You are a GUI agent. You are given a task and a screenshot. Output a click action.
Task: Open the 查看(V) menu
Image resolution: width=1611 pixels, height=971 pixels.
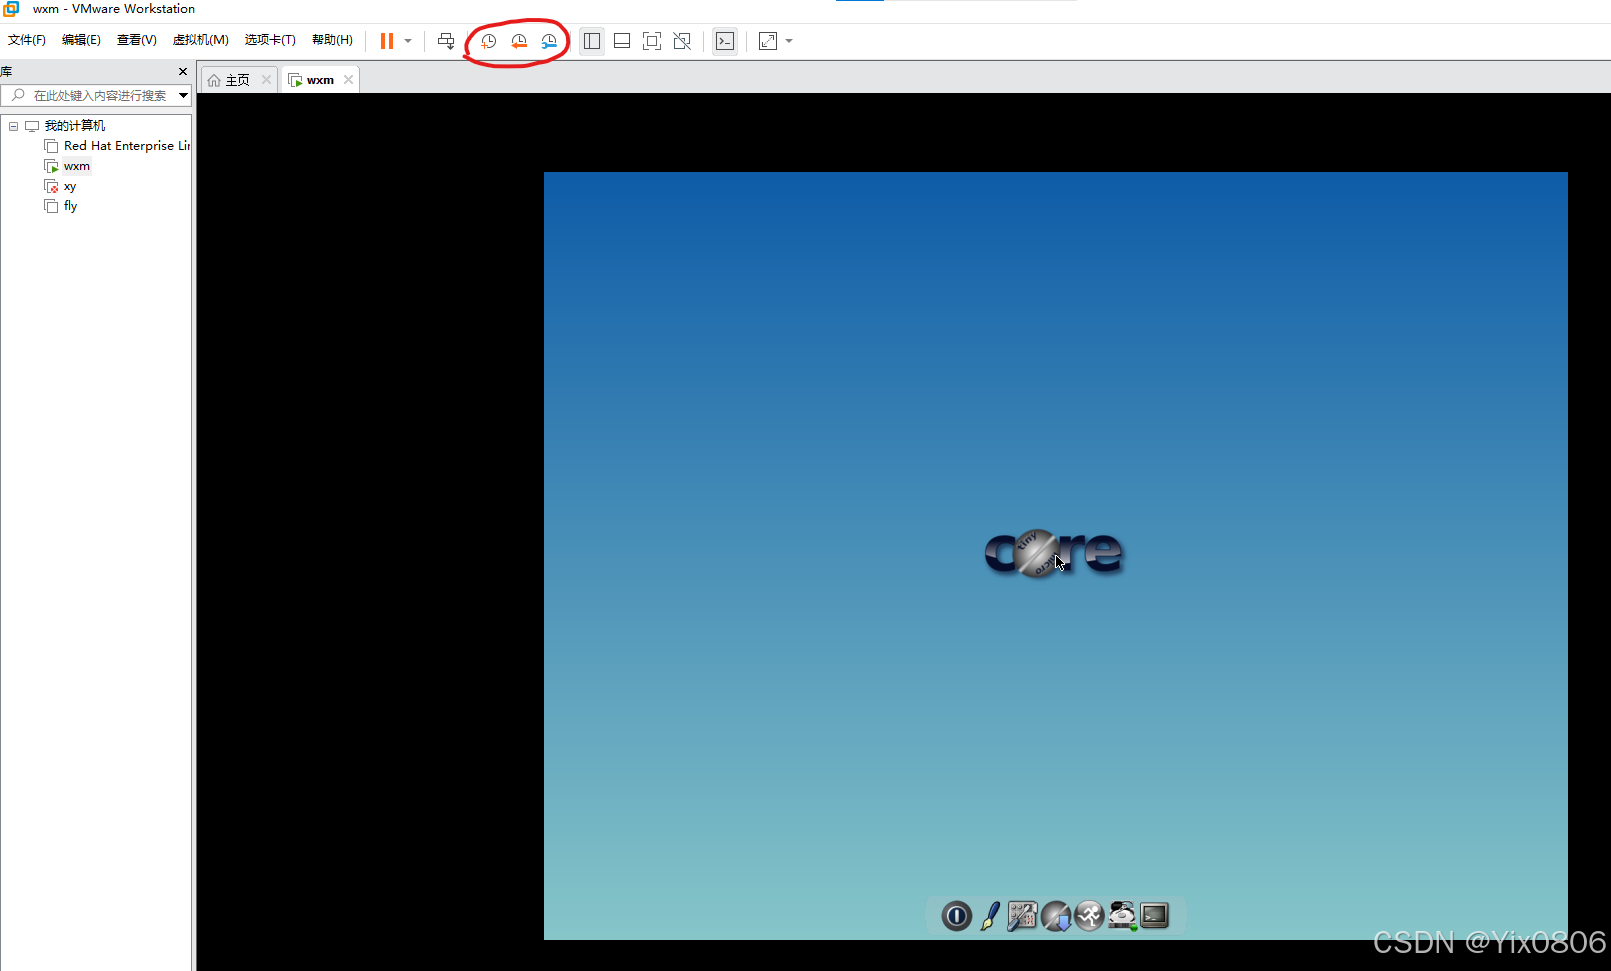tap(137, 40)
